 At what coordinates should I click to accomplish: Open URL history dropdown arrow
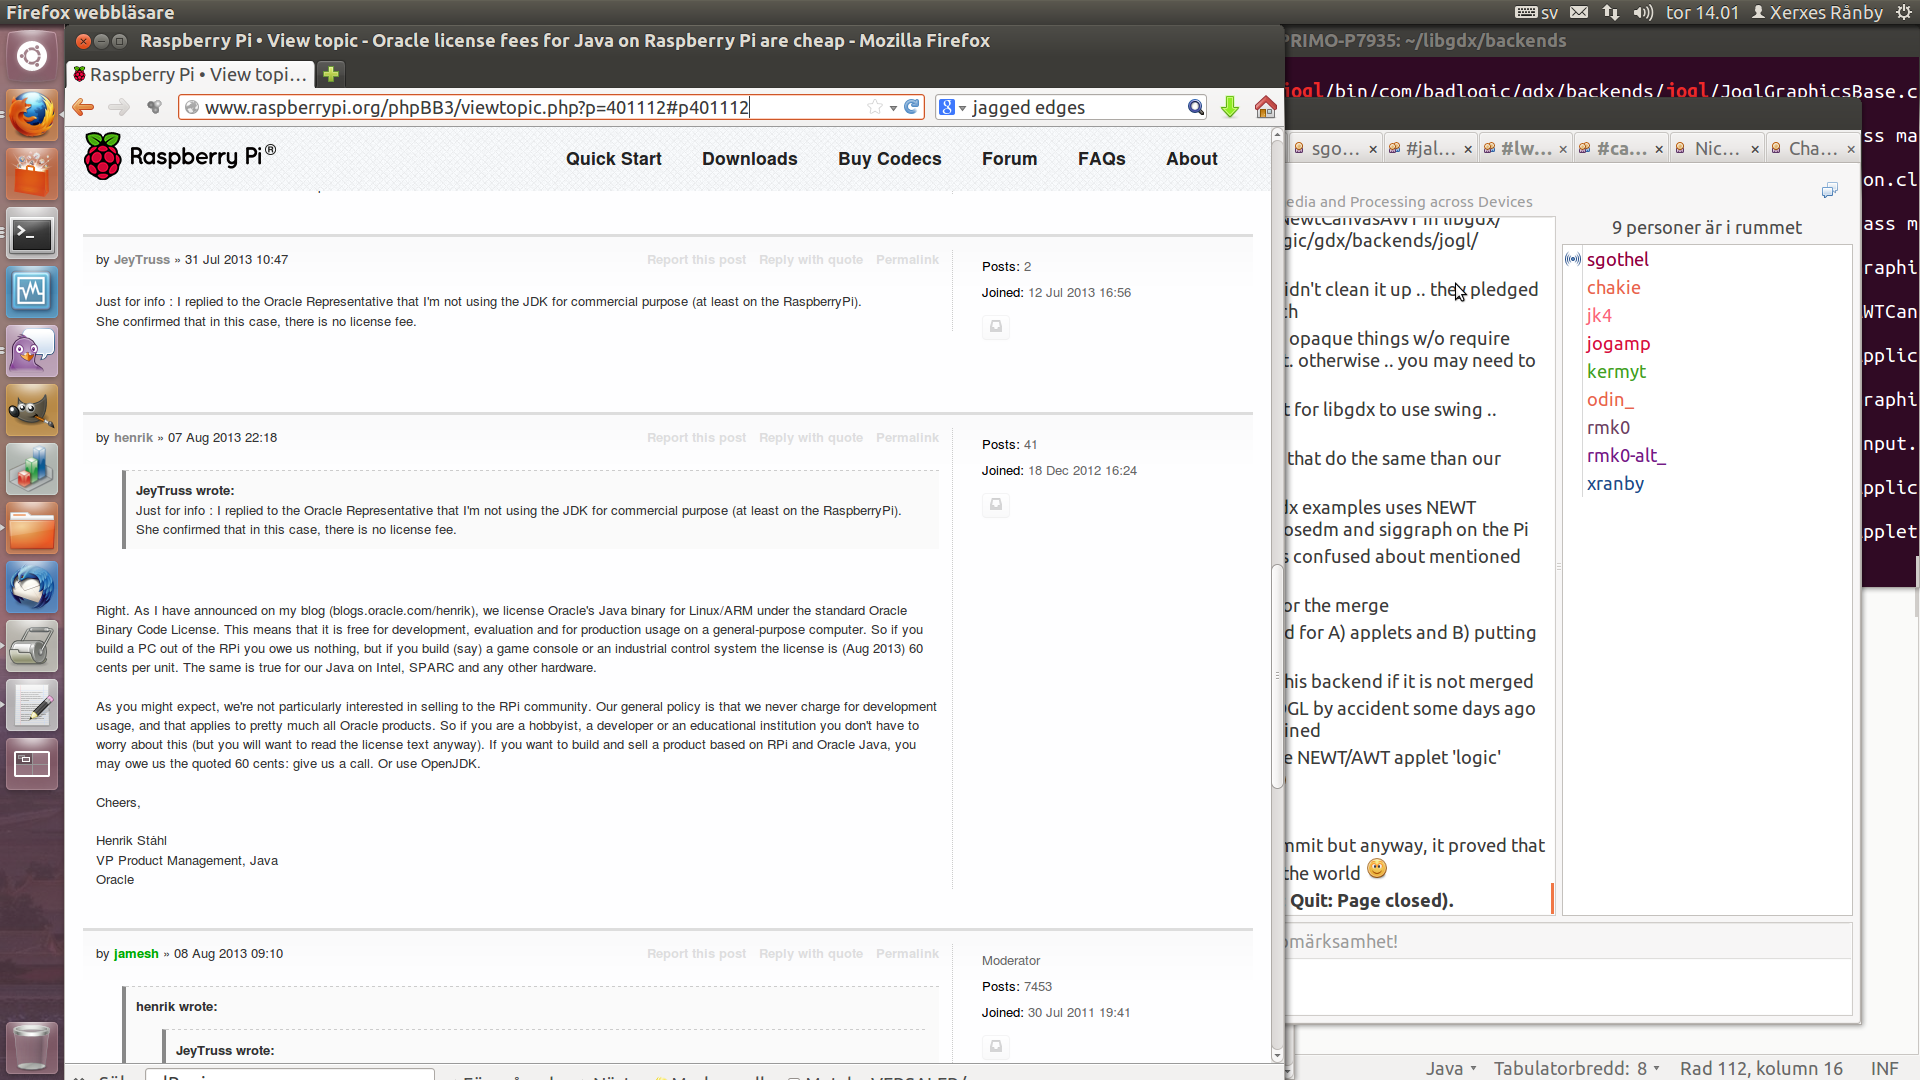[893, 108]
